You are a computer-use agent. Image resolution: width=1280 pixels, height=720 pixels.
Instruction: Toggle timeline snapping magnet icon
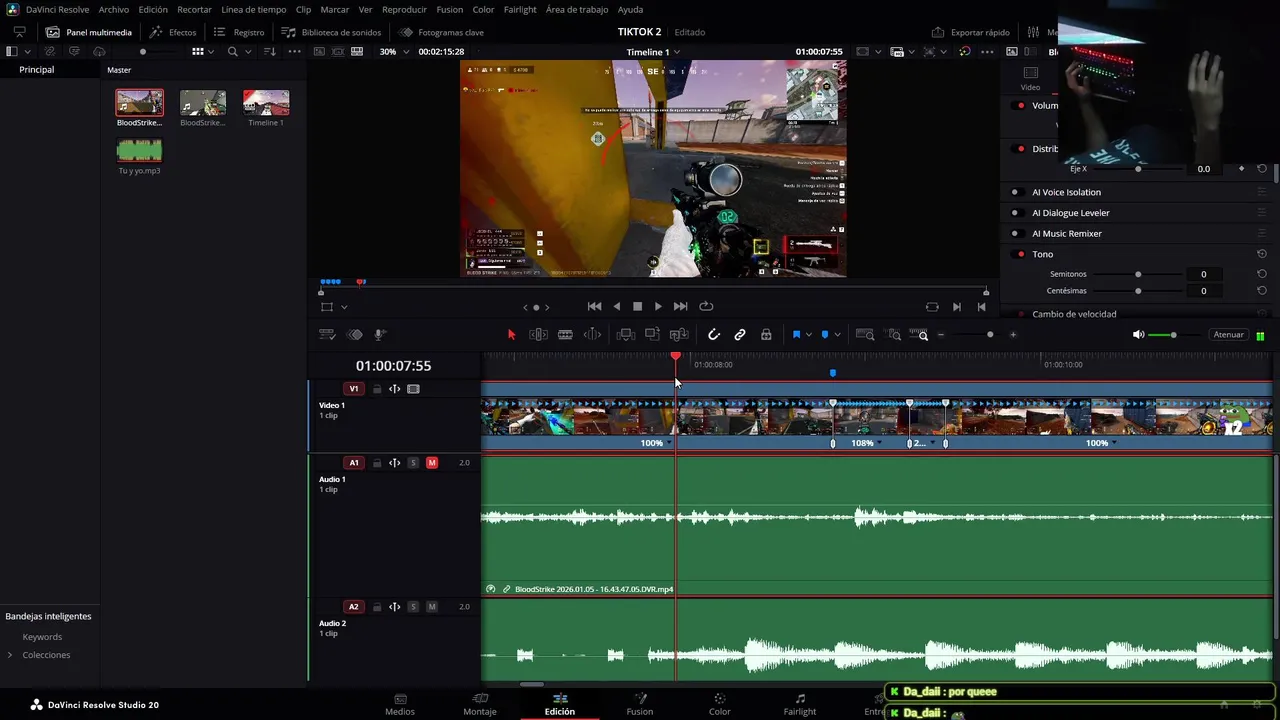(713, 335)
